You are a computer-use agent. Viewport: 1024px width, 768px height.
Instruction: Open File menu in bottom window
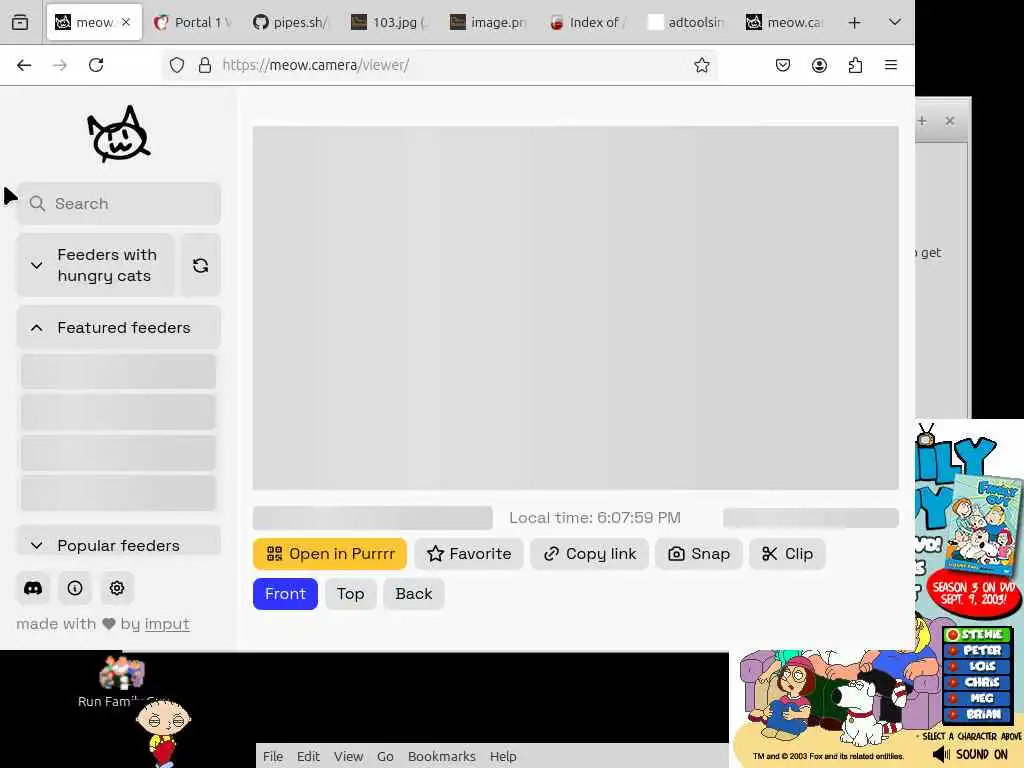[x=273, y=756]
